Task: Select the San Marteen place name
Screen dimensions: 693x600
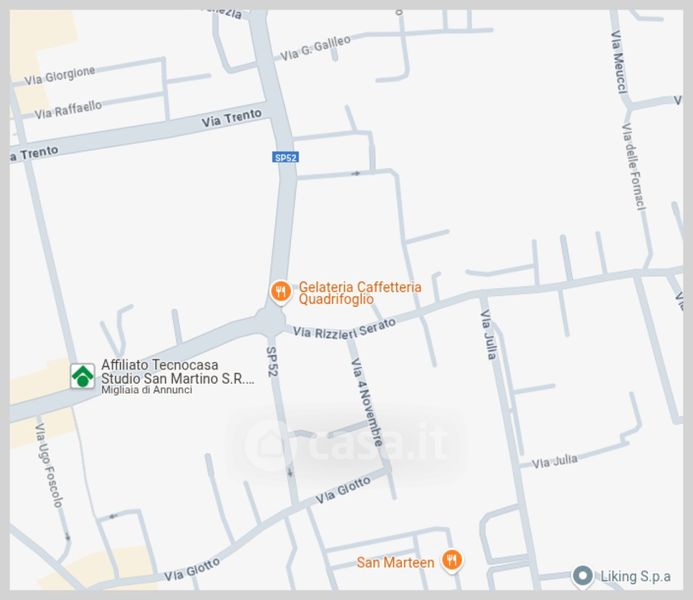Action: 395,562
